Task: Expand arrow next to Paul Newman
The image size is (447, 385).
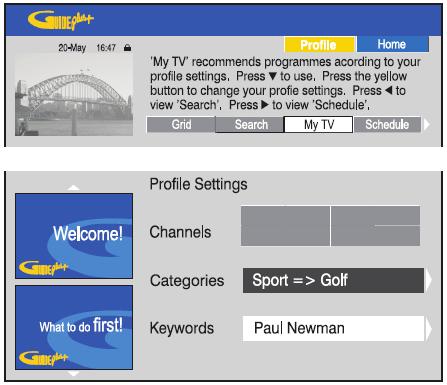Action: coord(429,328)
